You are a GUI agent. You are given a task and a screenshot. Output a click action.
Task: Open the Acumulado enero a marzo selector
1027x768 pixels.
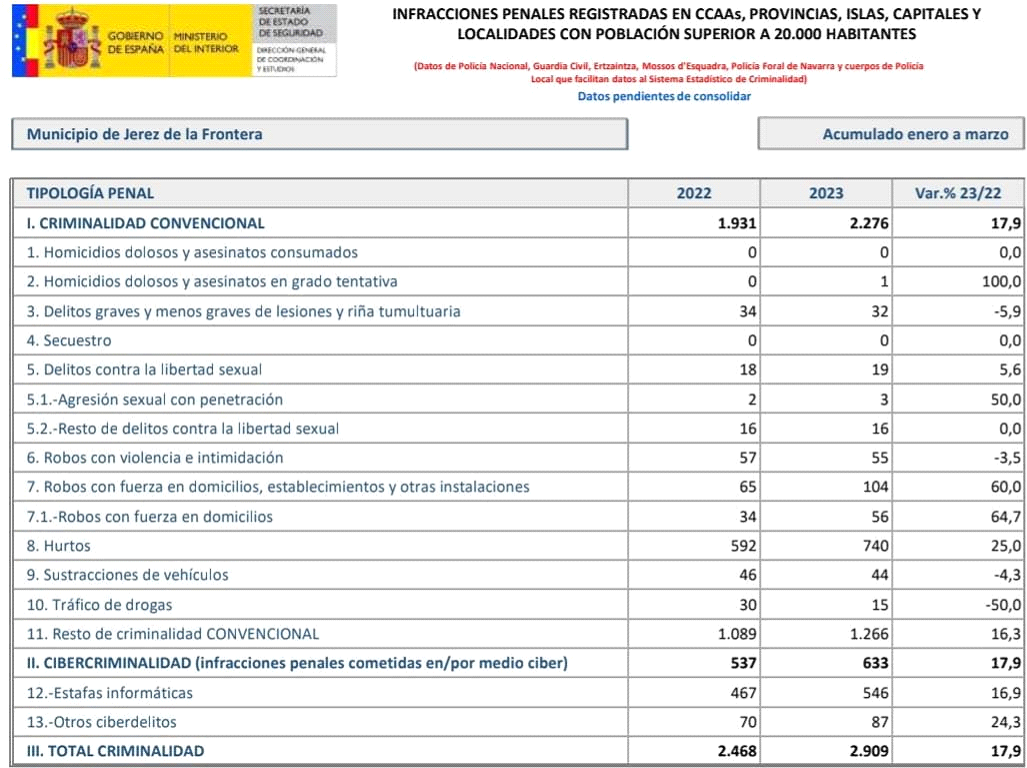point(890,133)
